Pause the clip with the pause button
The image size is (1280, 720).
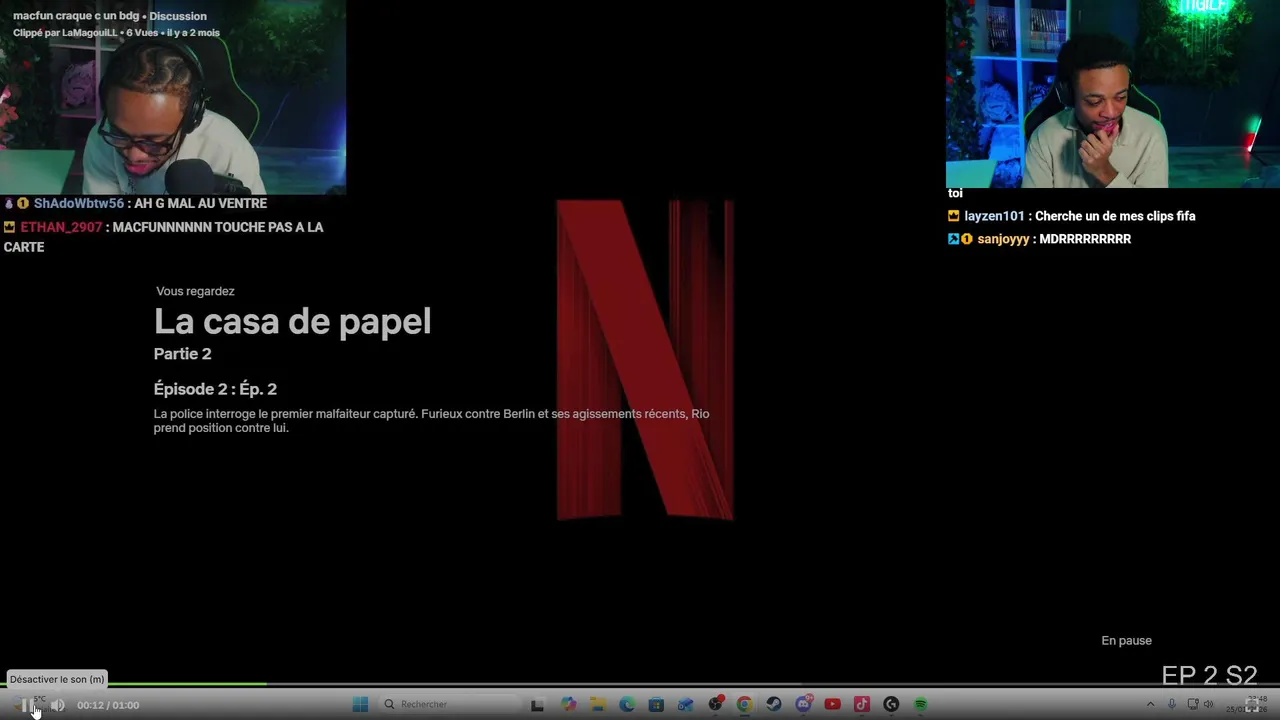pos(26,705)
